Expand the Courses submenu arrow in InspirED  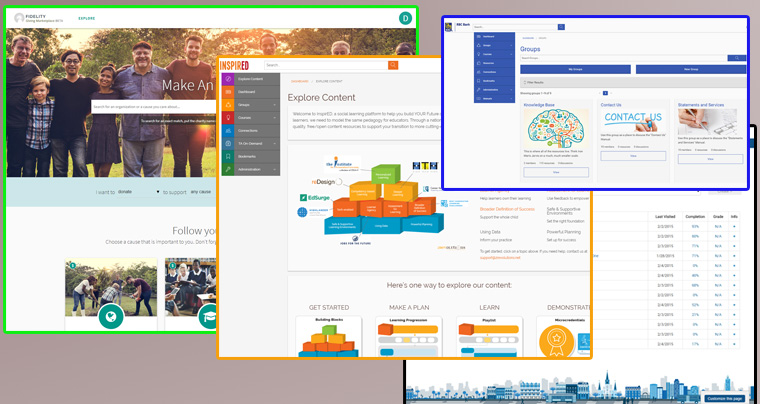pyautogui.click(x=274, y=118)
